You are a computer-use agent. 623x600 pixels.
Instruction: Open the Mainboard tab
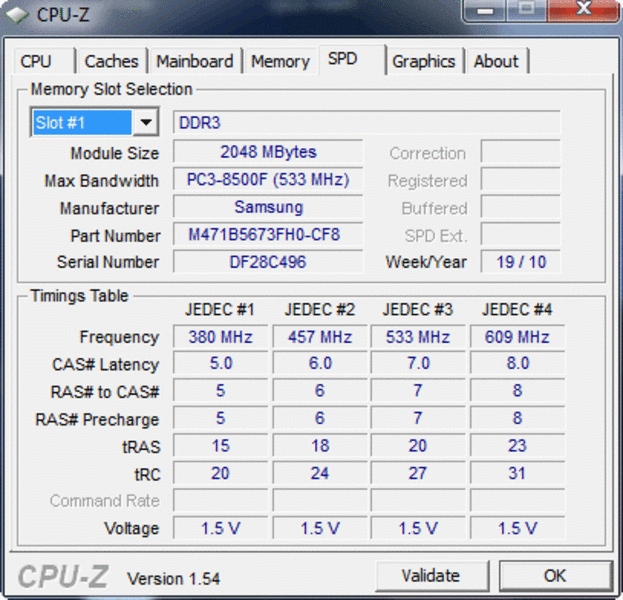195,61
